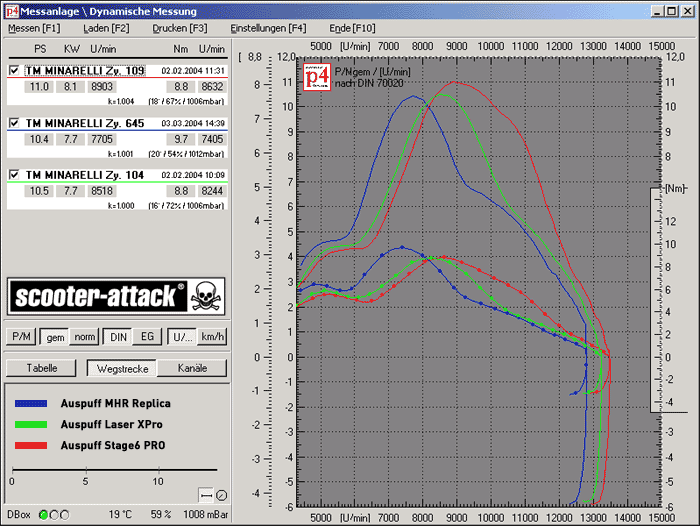
Task: Click the green DBox status LED
Action: [x=43, y=515]
